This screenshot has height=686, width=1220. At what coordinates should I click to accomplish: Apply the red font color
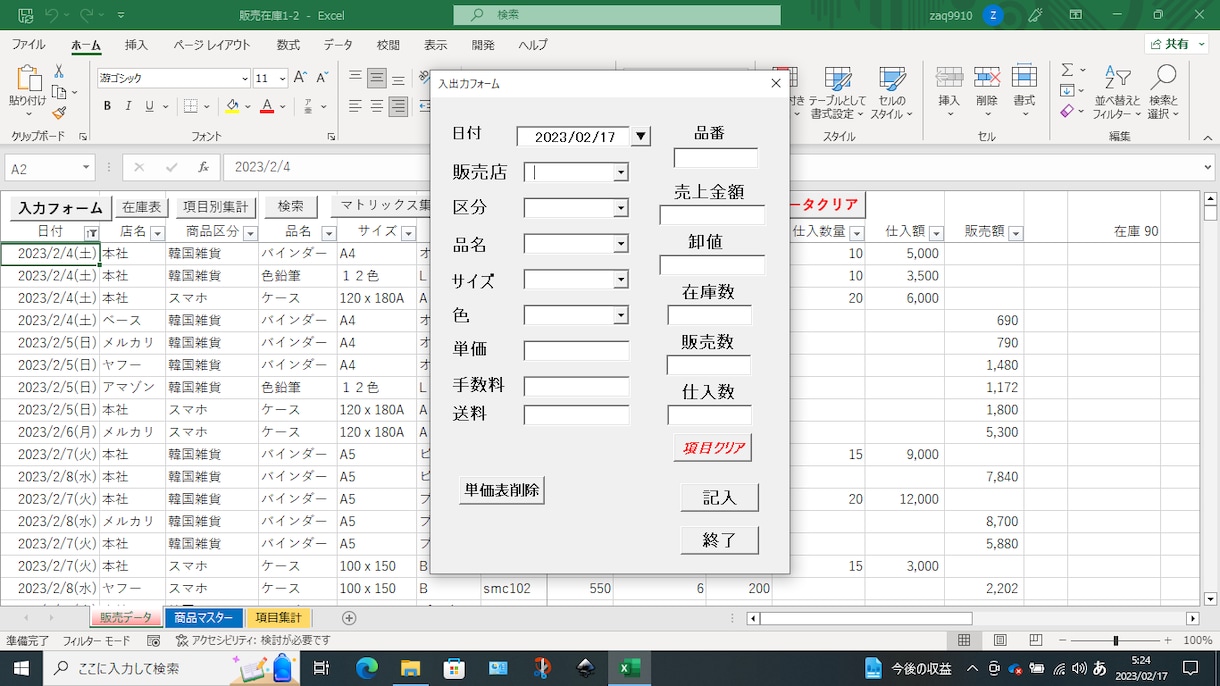pos(267,106)
